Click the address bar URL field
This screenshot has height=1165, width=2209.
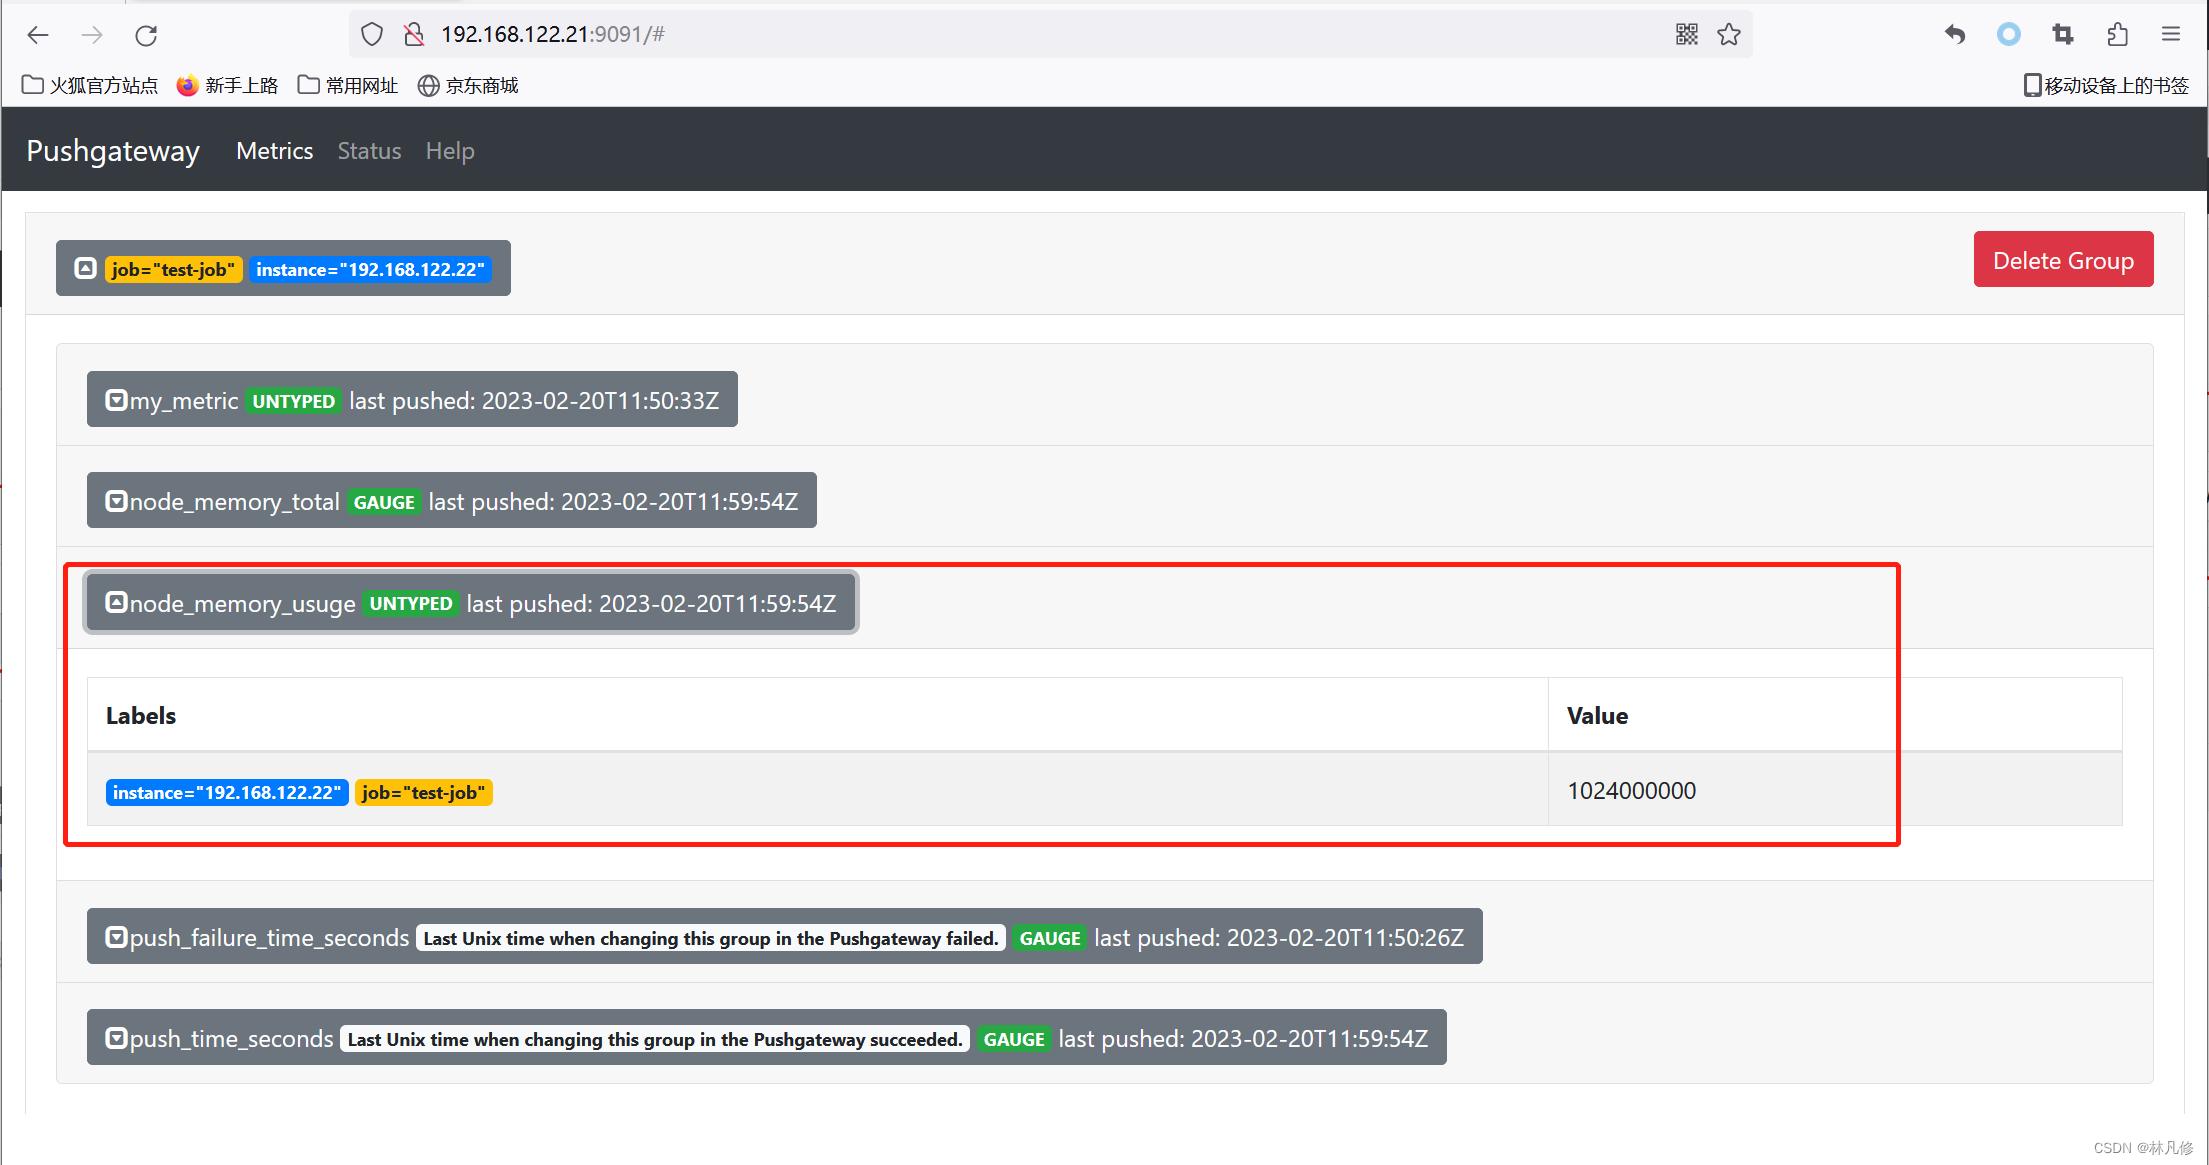pos(1050,35)
